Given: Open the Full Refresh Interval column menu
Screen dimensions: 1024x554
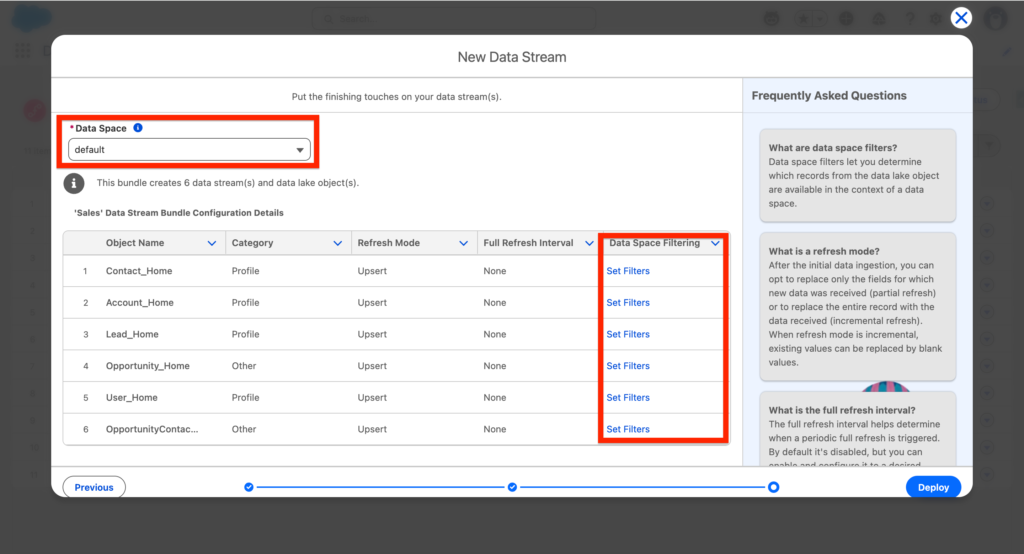Looking at the screenshot, I should pos(589,243).
